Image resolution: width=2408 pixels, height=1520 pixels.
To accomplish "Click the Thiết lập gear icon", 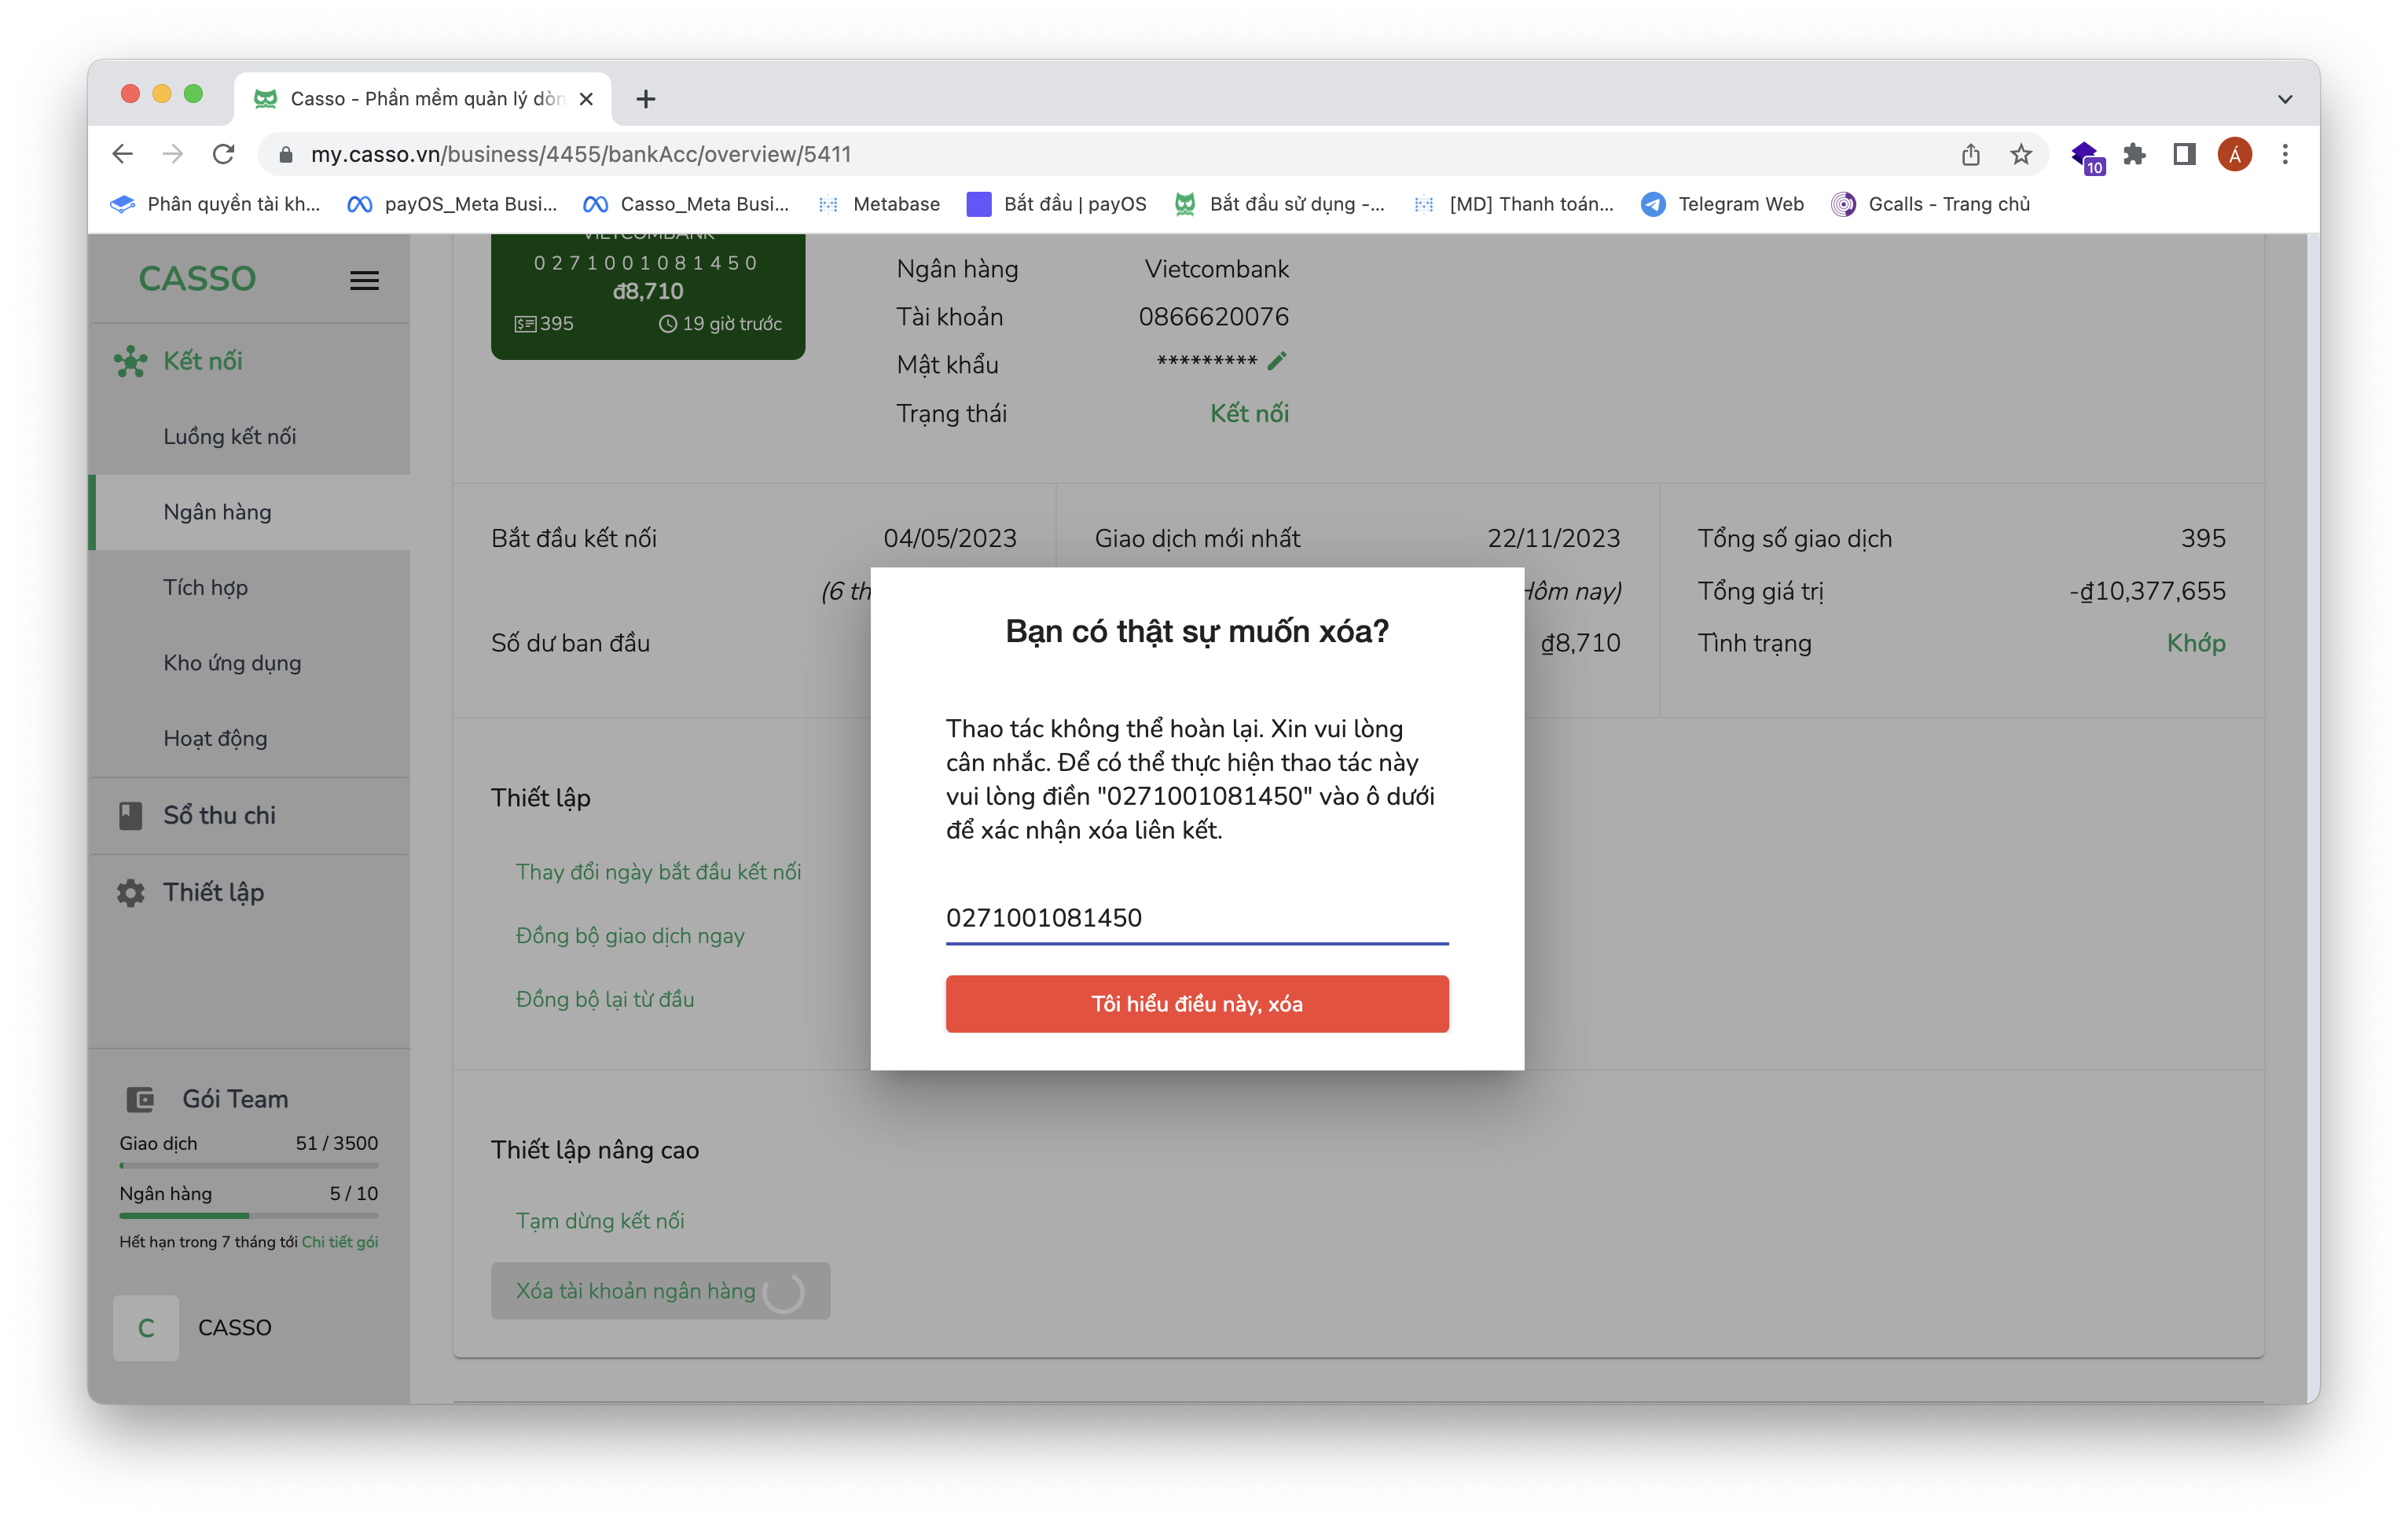I will [130, 892].
